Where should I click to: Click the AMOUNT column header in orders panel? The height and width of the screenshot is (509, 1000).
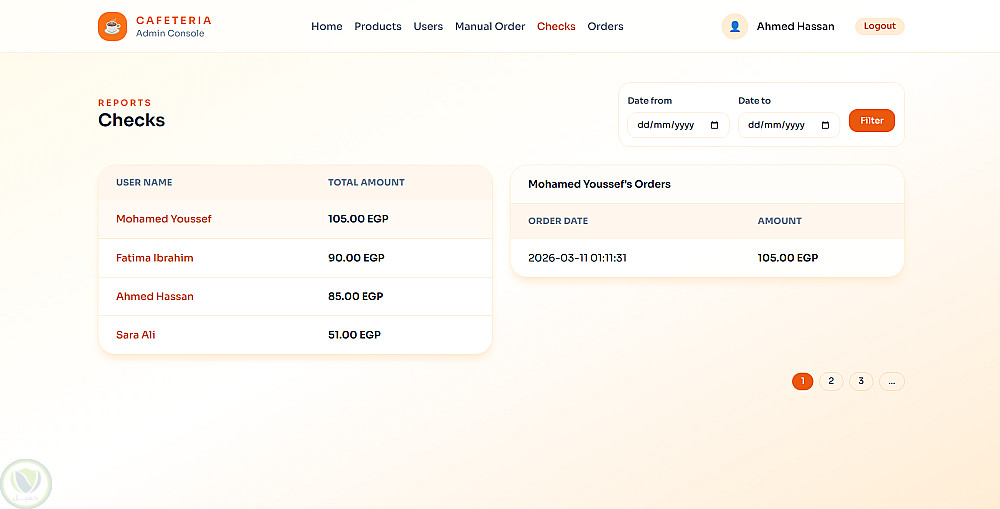[x=779, y=221]
